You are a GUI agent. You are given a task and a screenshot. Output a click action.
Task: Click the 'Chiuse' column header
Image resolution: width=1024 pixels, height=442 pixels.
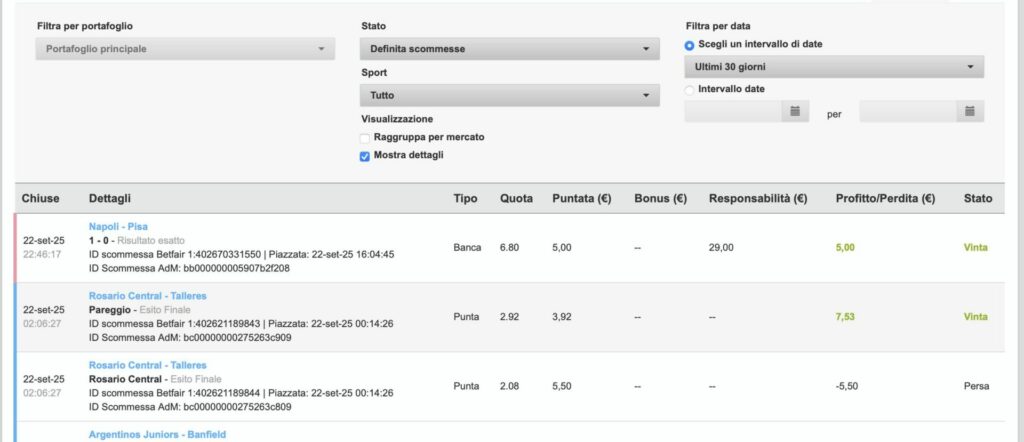(42, 199)
